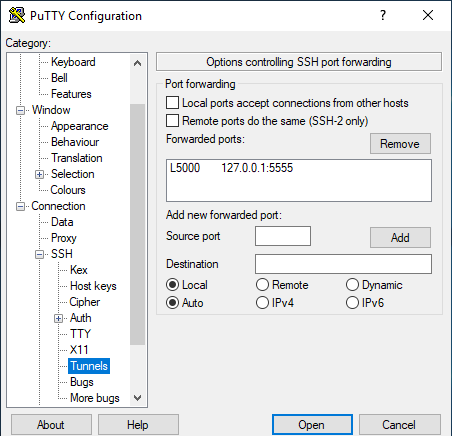The height and width of the screenshot is (436, 452).
Task: Click category tree scroll down arrow
Action: (137, 398)
